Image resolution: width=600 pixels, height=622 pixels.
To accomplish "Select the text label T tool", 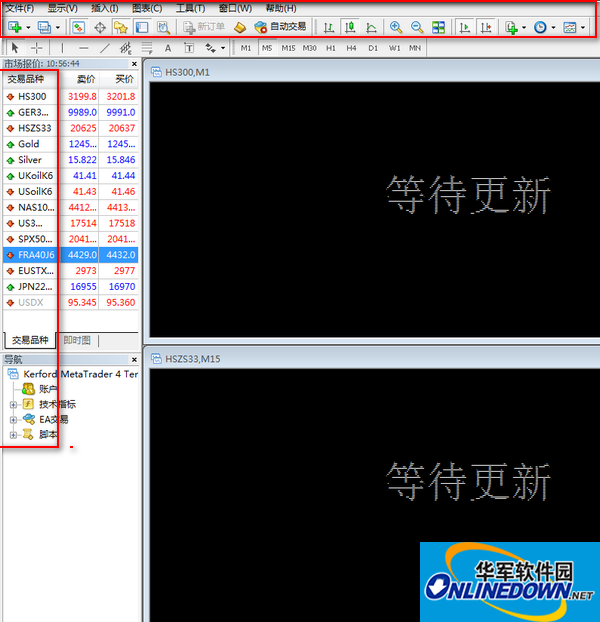I will coord(189,48).
